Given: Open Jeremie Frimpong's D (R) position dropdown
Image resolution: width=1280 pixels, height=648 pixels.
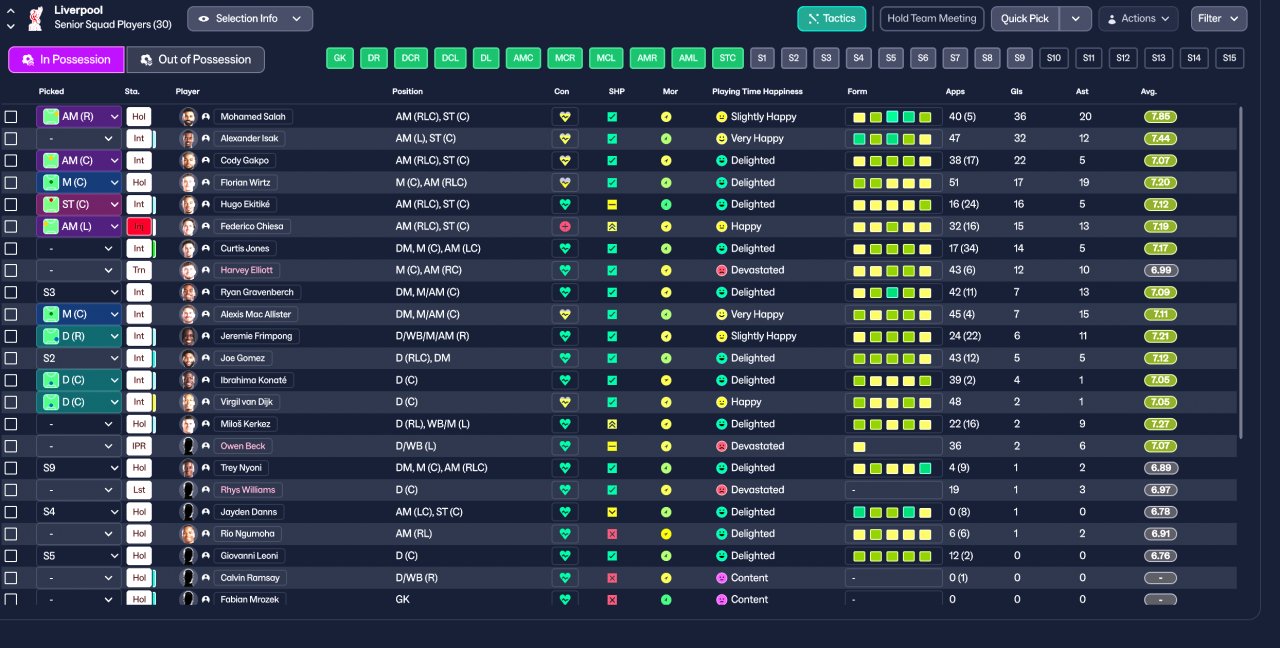Looking at the screenshot, I should [79, 336].
